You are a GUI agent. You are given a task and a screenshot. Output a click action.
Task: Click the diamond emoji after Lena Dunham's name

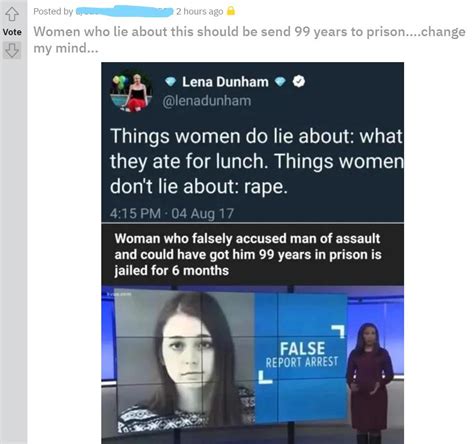point(280,82)
